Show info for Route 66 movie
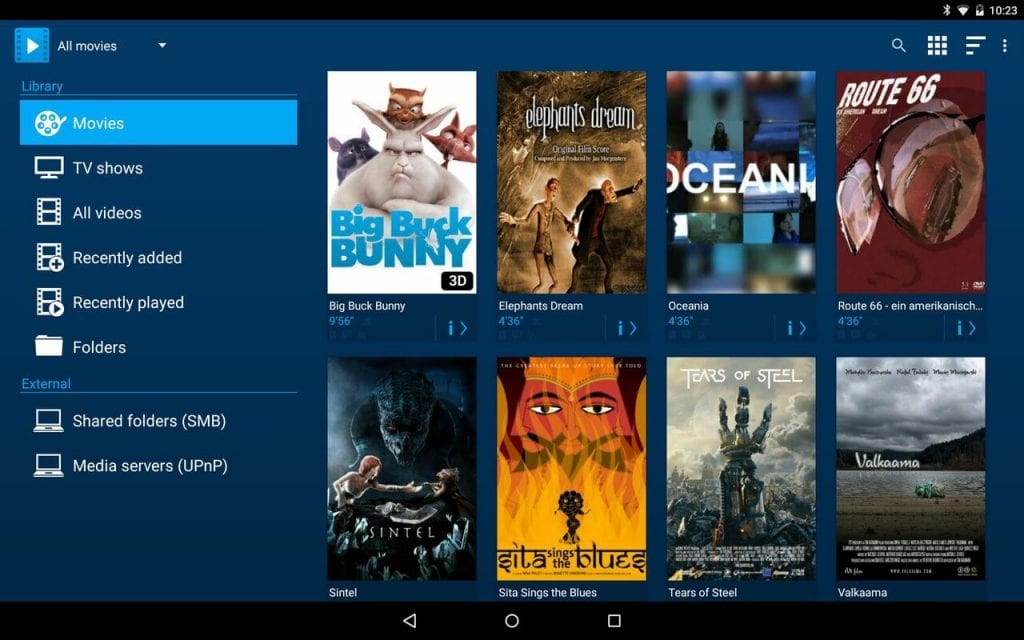The width and height of the screenshot is (1024, 640). coord(961,328)
